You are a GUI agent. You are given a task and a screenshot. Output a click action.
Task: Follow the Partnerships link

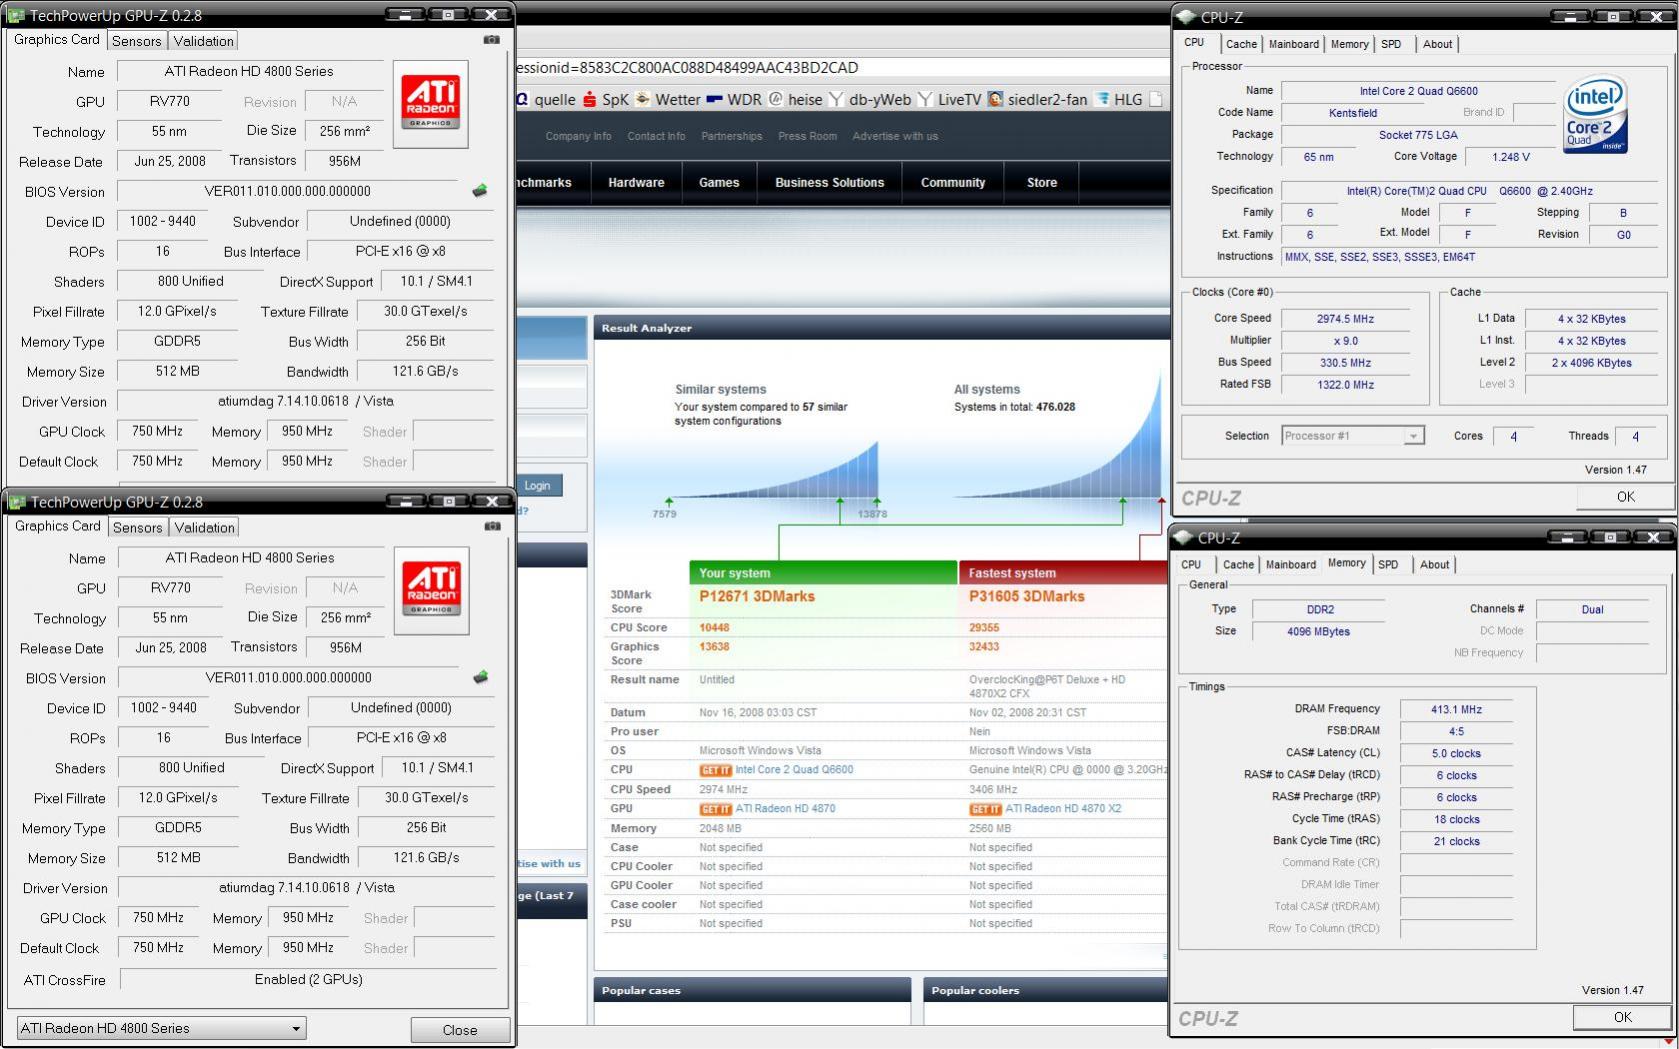[x=731, y=137]
